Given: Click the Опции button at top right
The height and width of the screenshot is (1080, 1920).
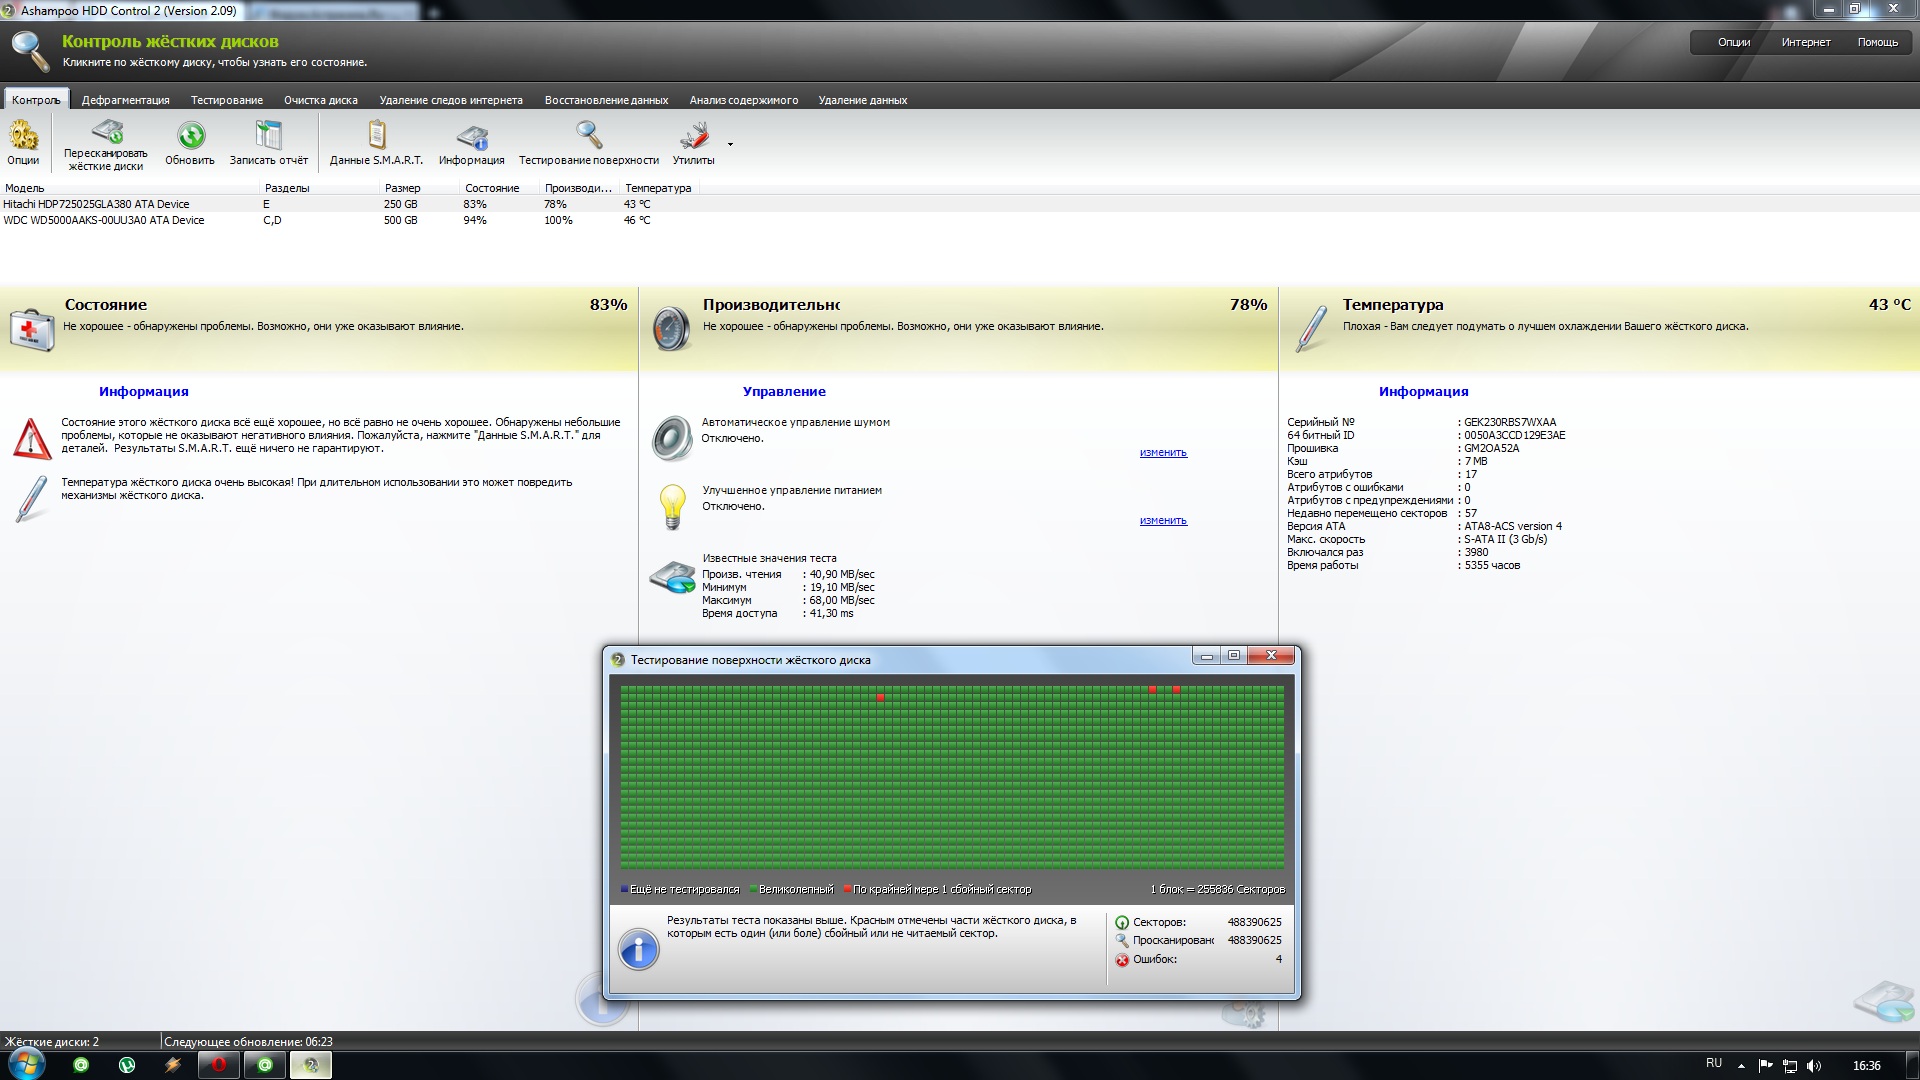Looking at the screenshot, I should point(1734,42).
